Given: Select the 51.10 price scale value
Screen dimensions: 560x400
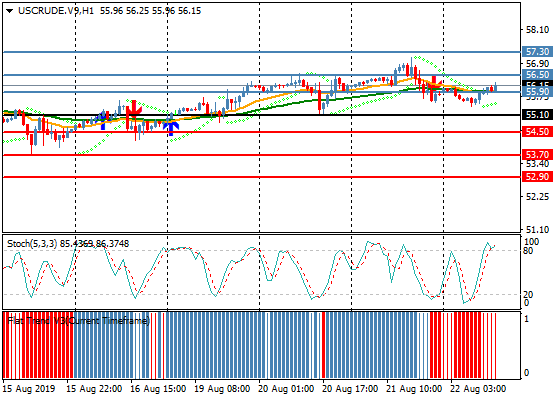Looking at the screenshot, I should pyautogui.click(x=538, y=230).
